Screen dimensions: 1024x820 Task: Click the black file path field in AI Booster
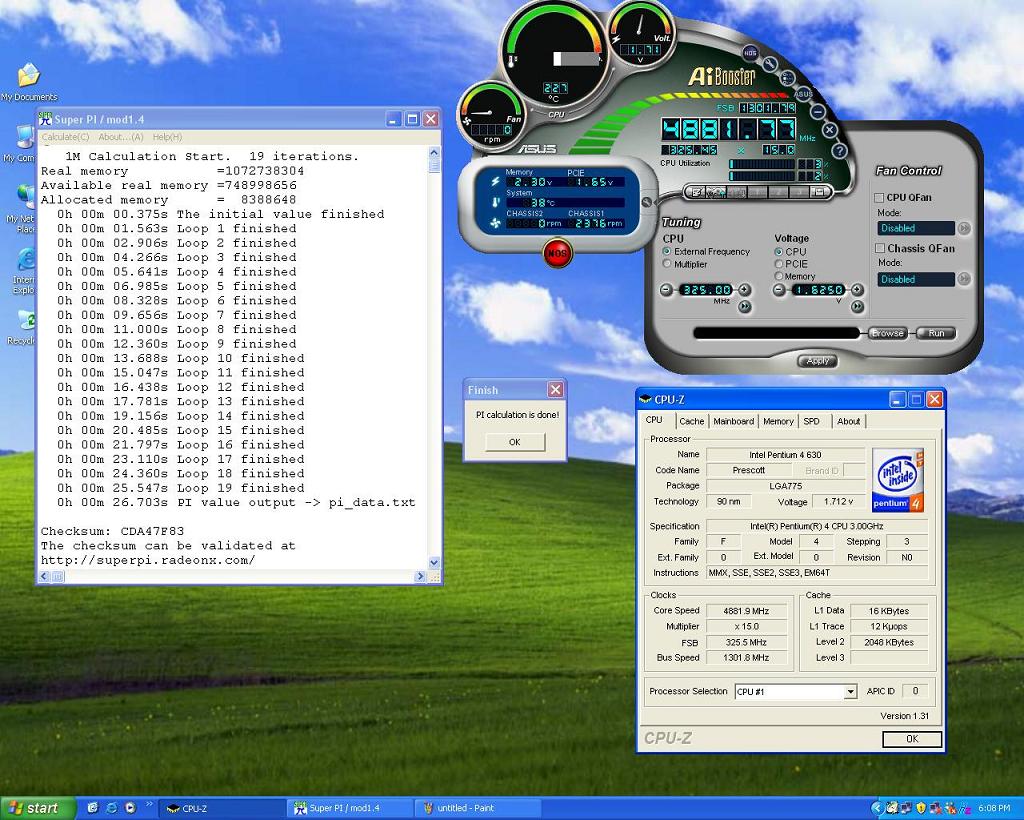pyautogui.click(x=776, y=333)
